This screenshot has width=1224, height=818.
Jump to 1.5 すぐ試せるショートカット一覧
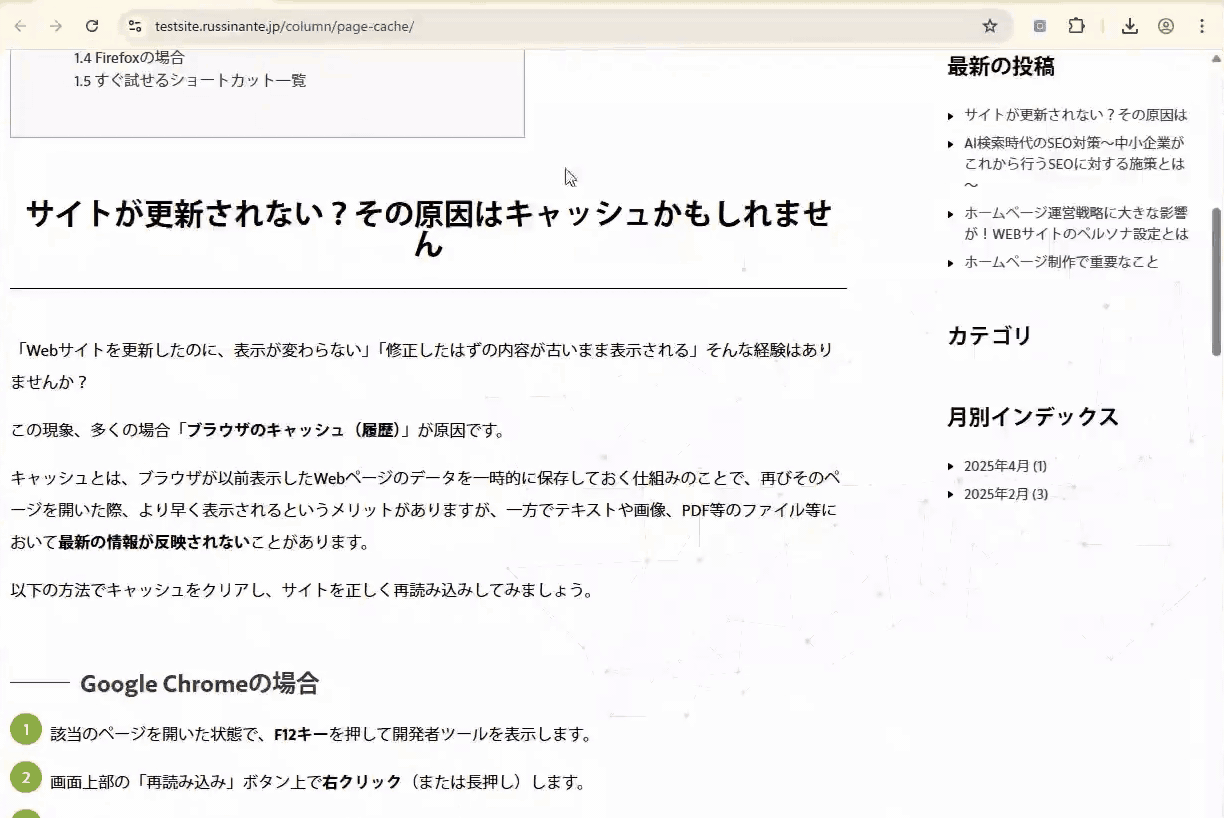pyautogui.click(x=190, y=81)
